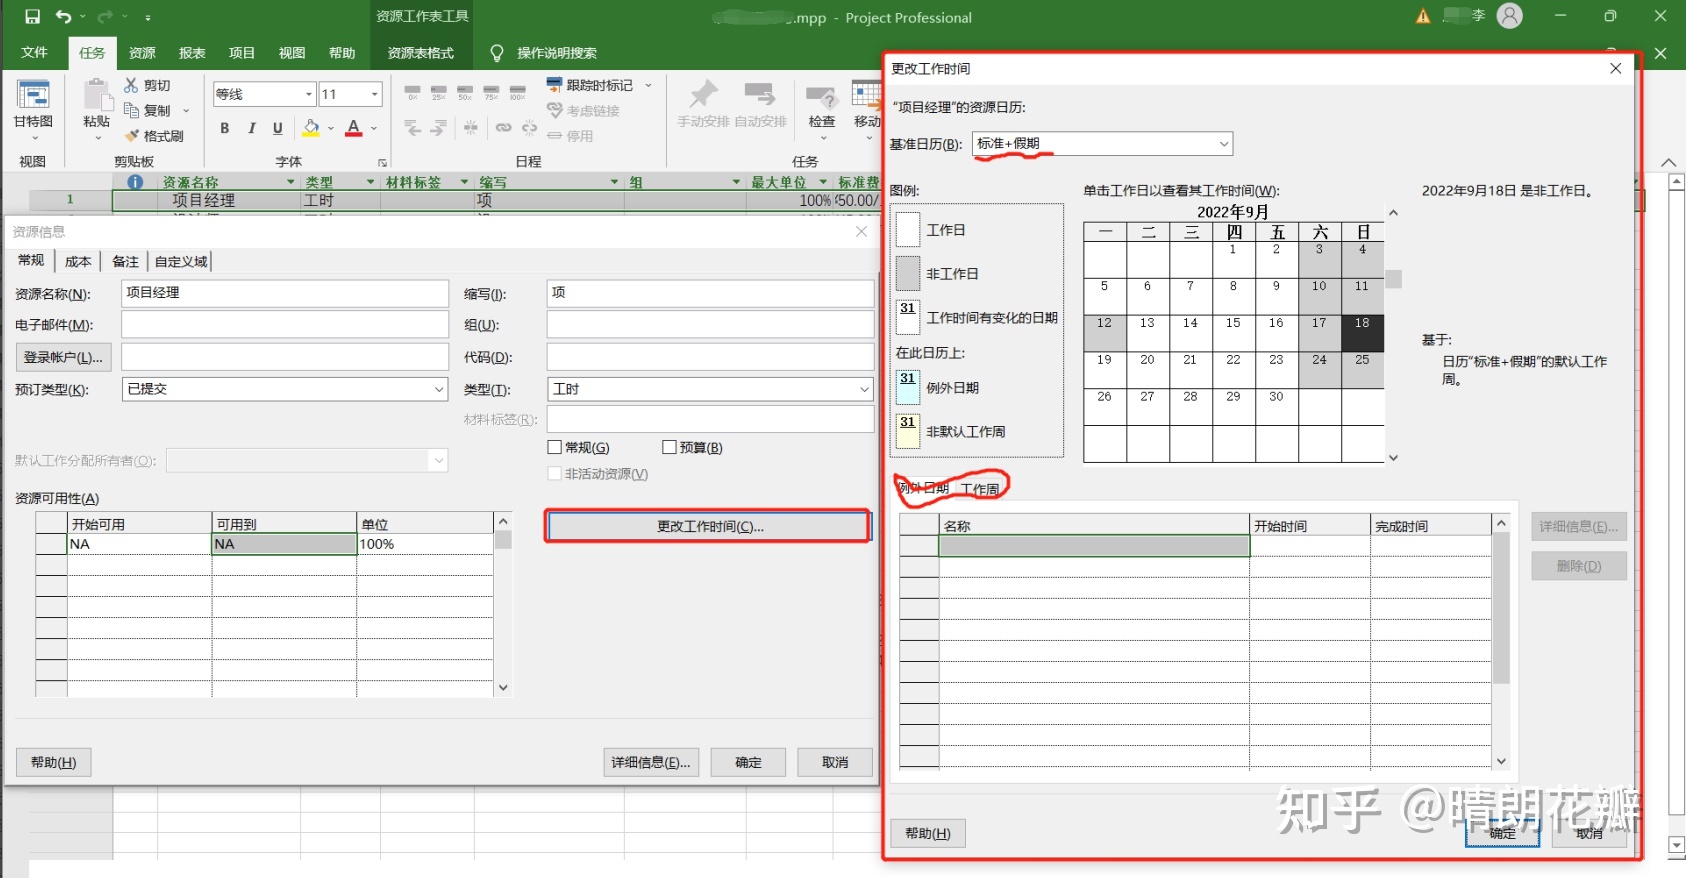
Task: Click the yellow warning triangle in title bar
Action: [x=1423, y=16]
